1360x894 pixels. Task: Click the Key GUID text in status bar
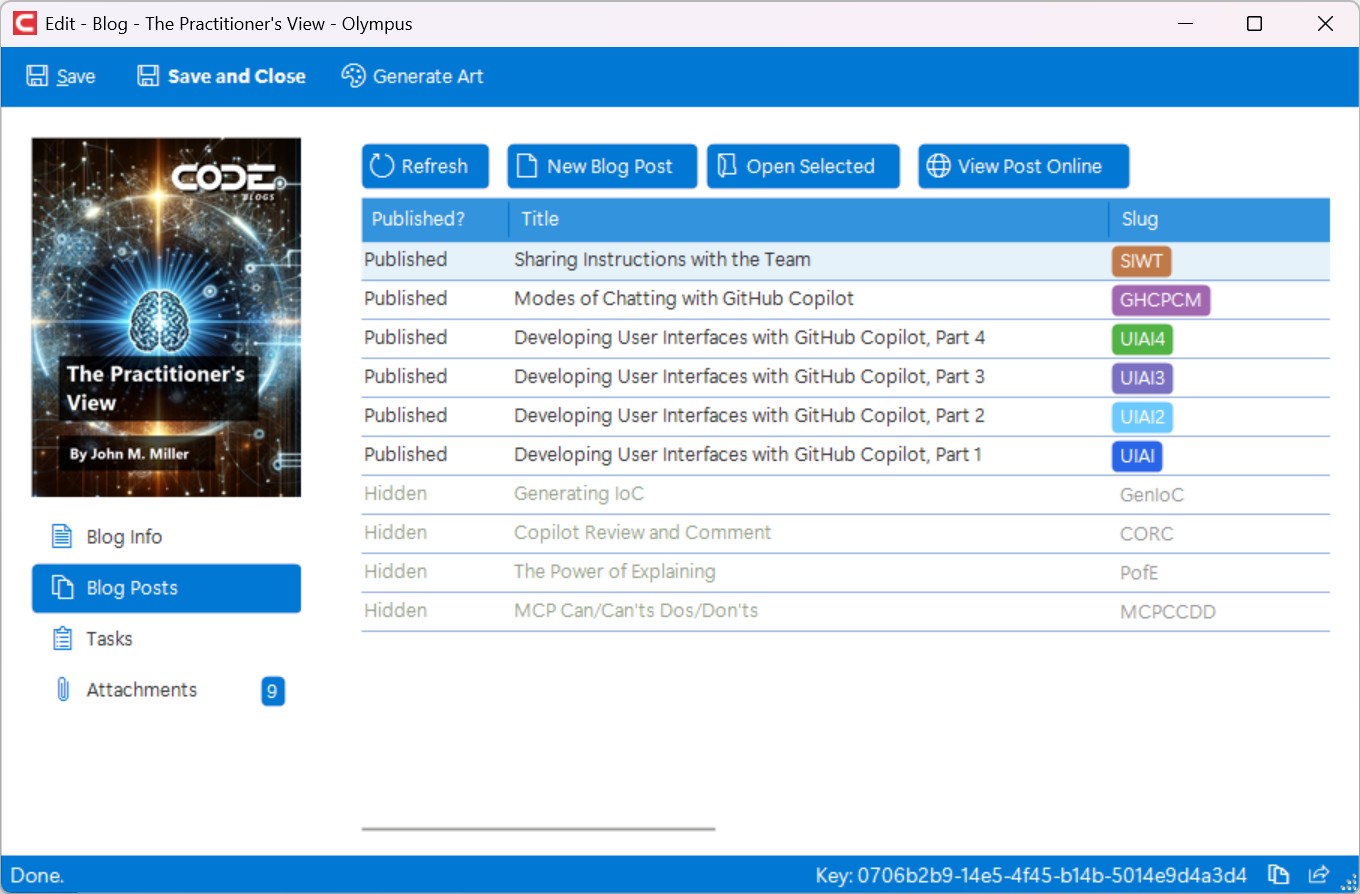tap(1031, 876)
